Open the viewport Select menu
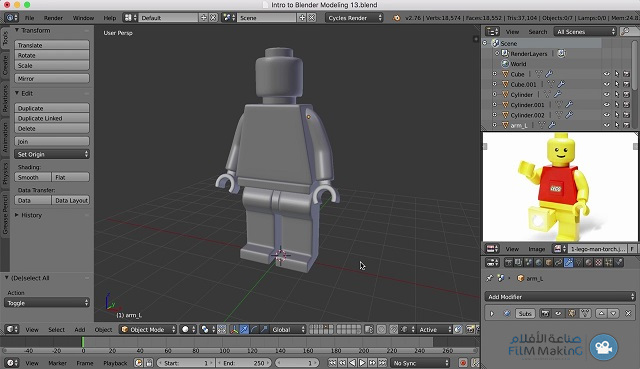 (x=56, y=329)
